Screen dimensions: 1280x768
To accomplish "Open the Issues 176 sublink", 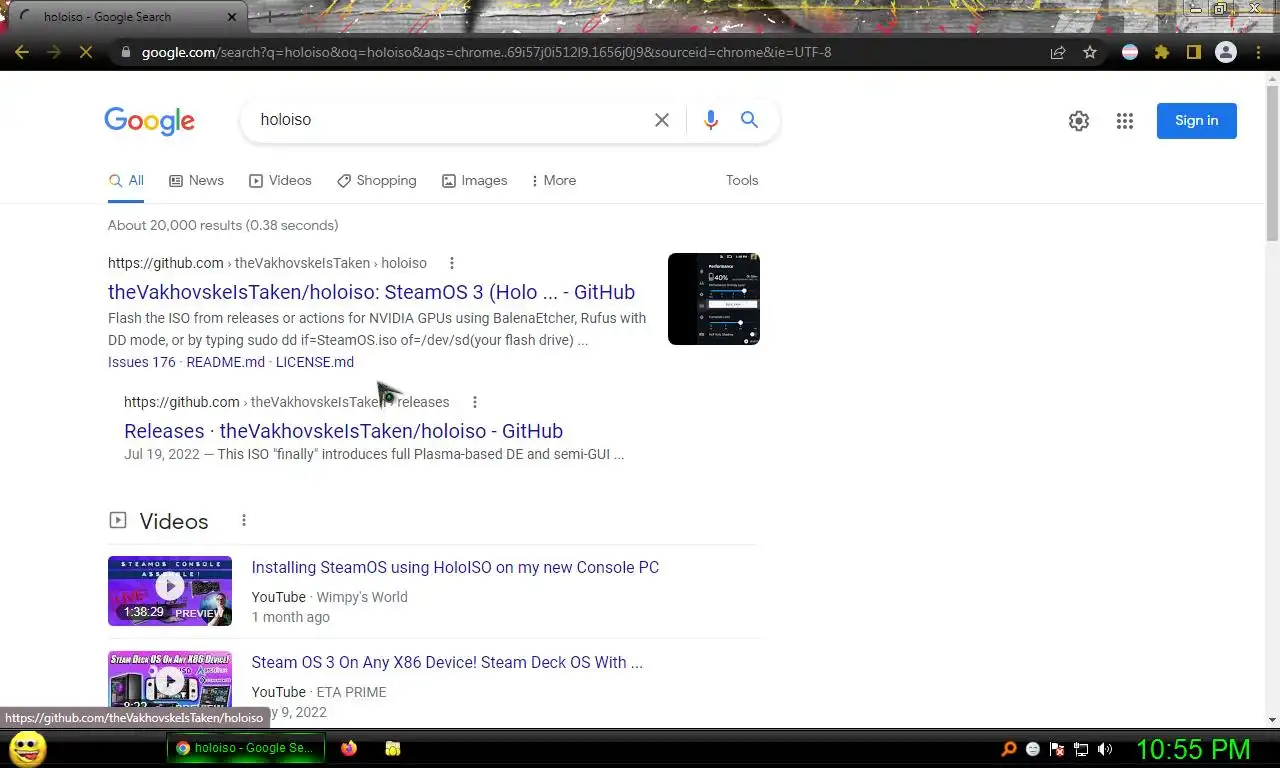I will [141, 362].
